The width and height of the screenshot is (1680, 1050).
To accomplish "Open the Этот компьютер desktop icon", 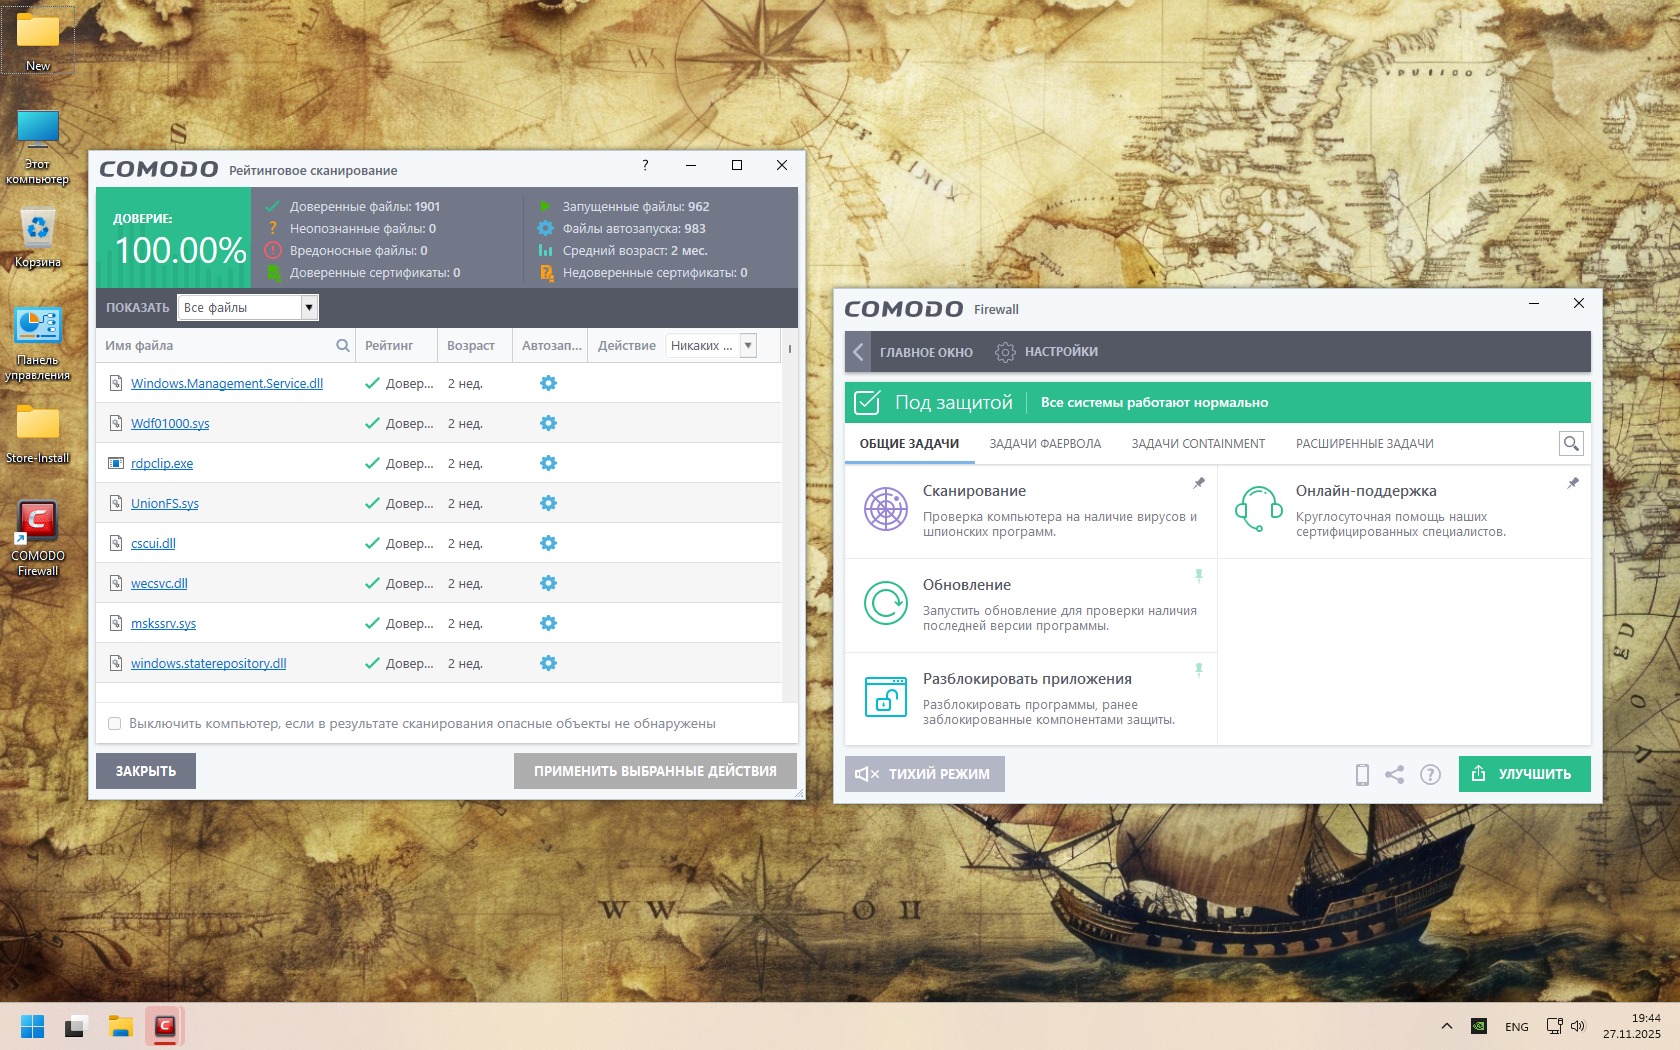I will [x=38, y=147].
